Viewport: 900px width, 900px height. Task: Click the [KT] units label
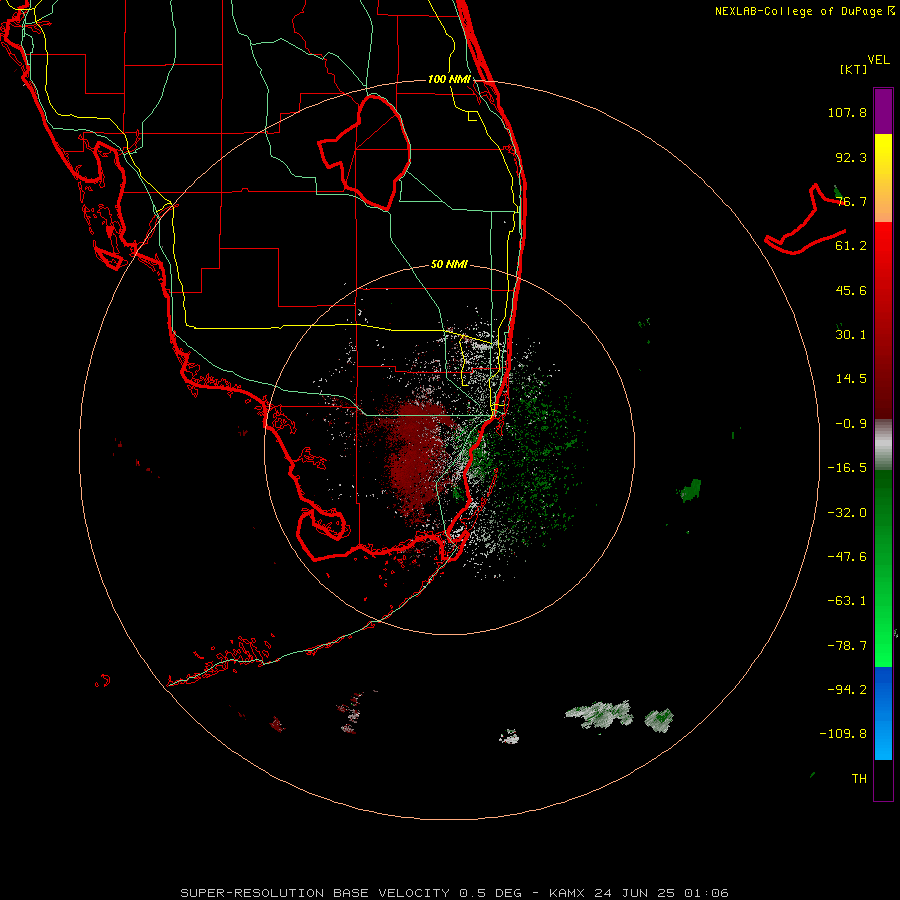[x=854, y=69]
